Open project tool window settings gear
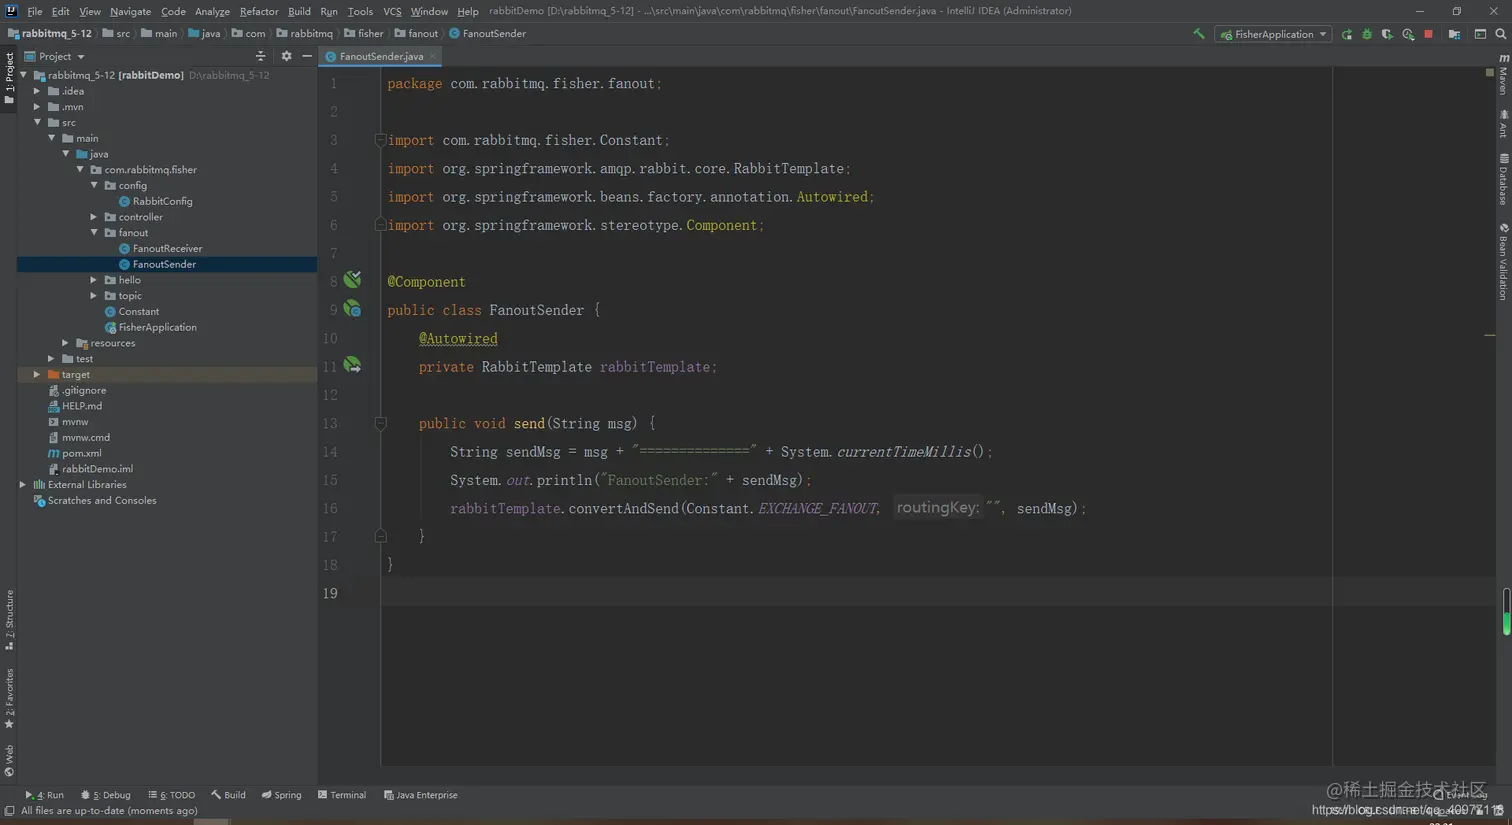This screenshot has width=1512, height=825. [286, 56]
